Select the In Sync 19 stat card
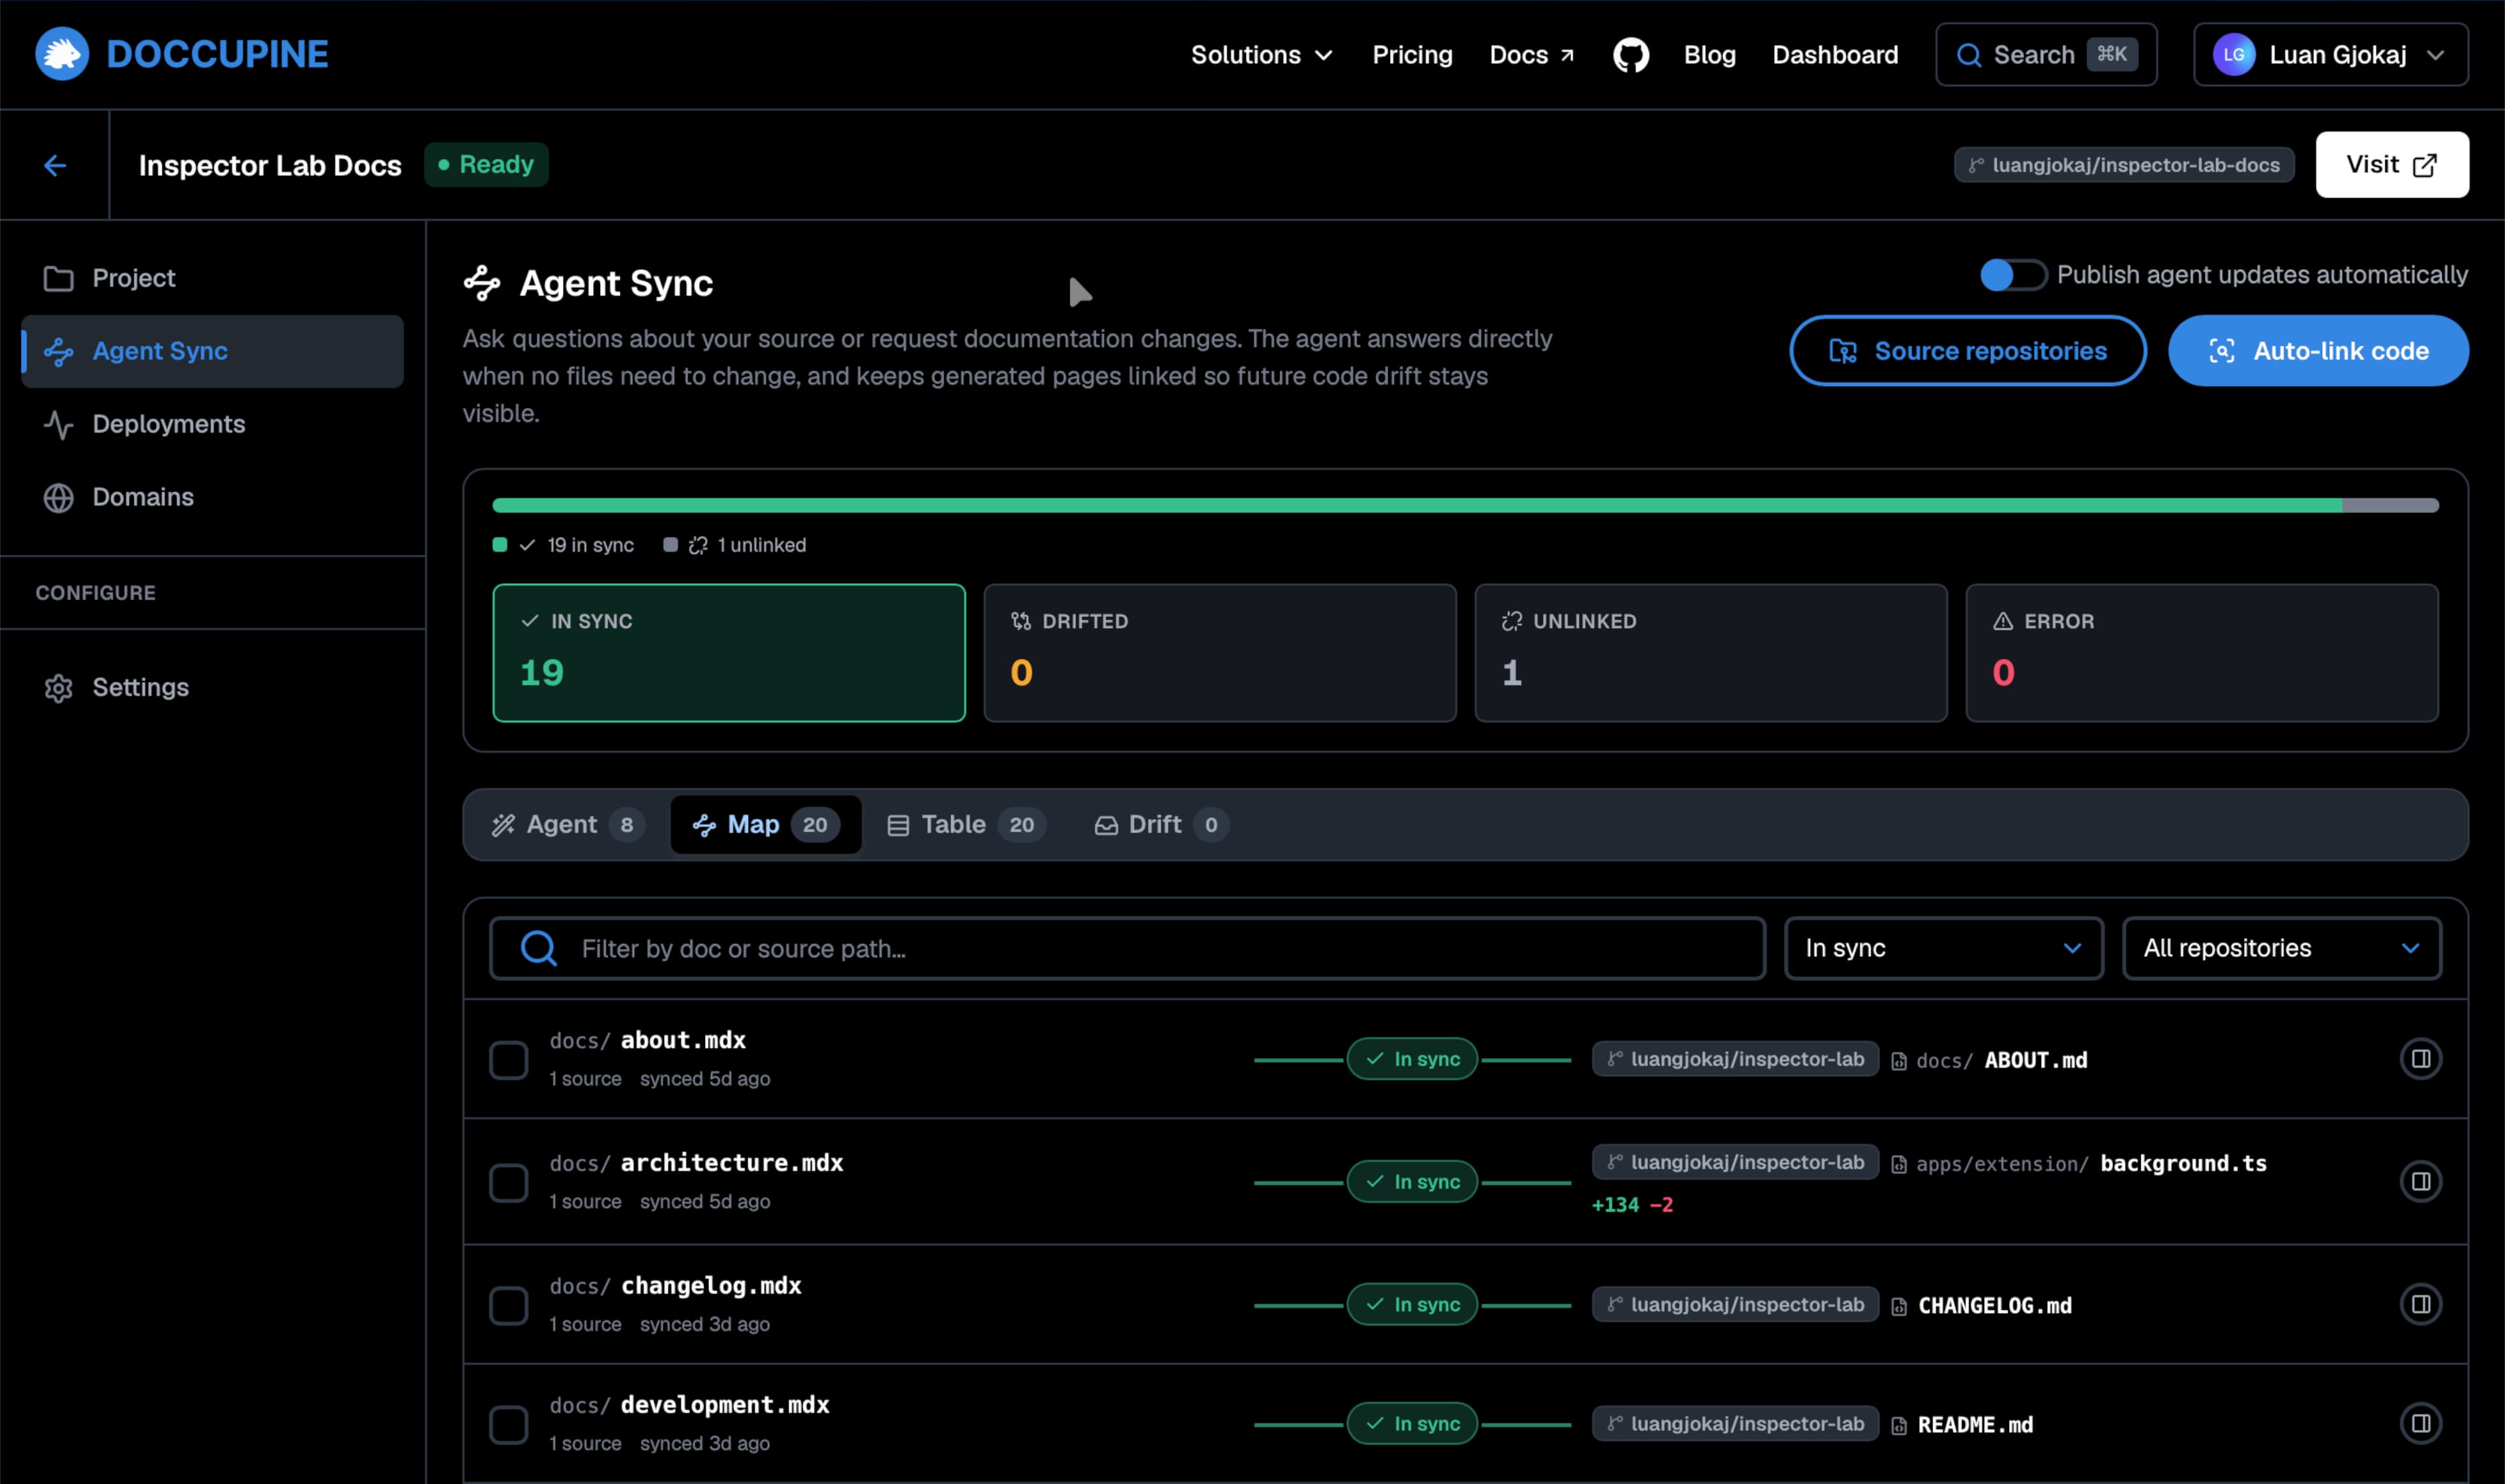This screenshot has height=1484, width=2505. 729,653
